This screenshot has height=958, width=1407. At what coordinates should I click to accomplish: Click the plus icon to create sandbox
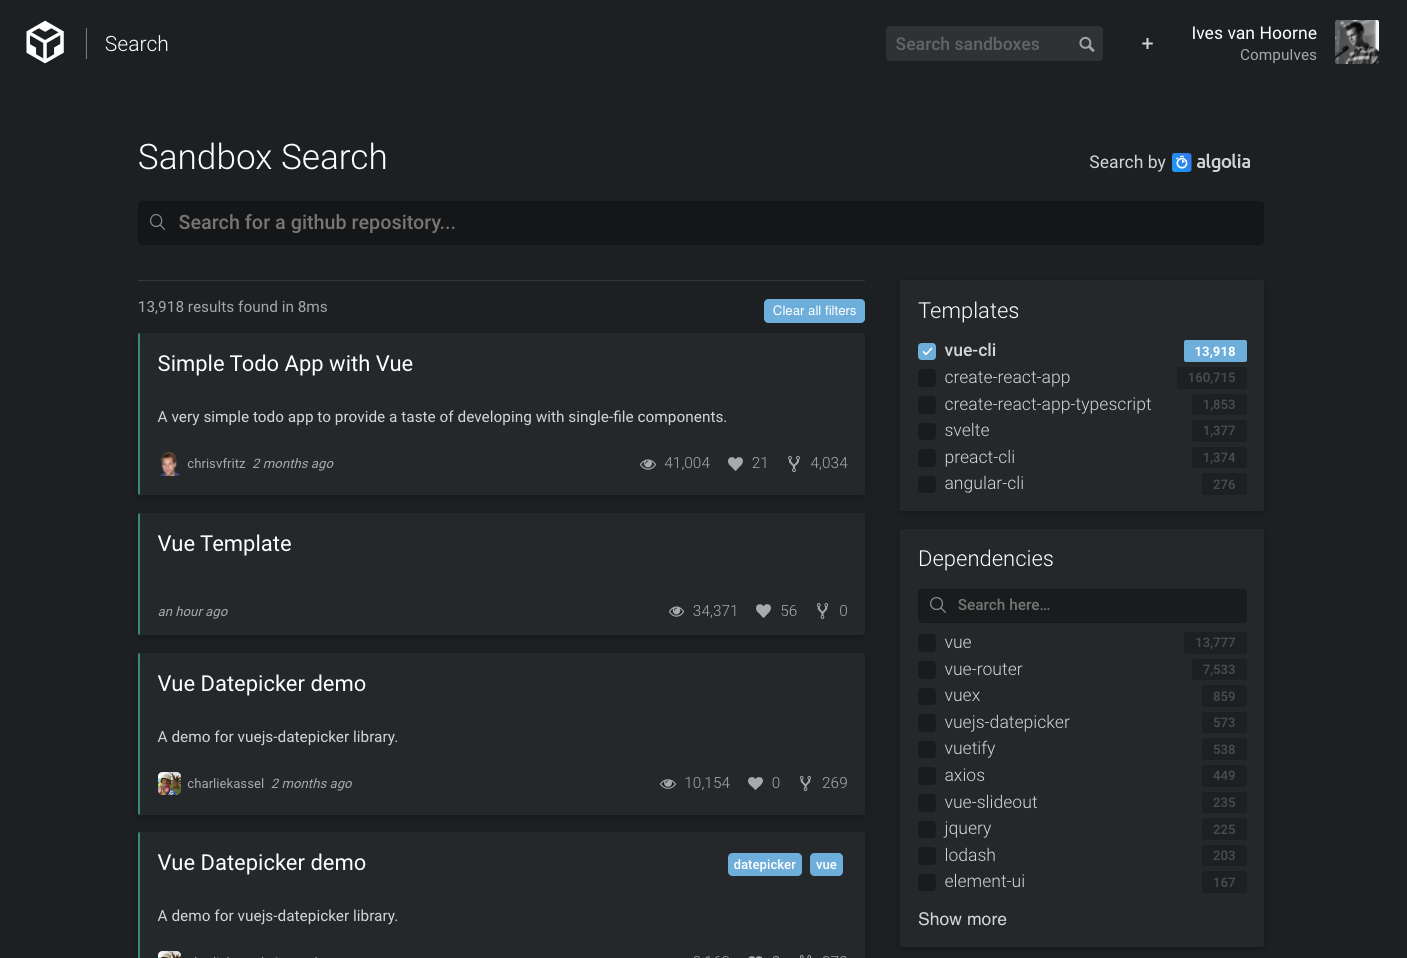[1147, 44]
